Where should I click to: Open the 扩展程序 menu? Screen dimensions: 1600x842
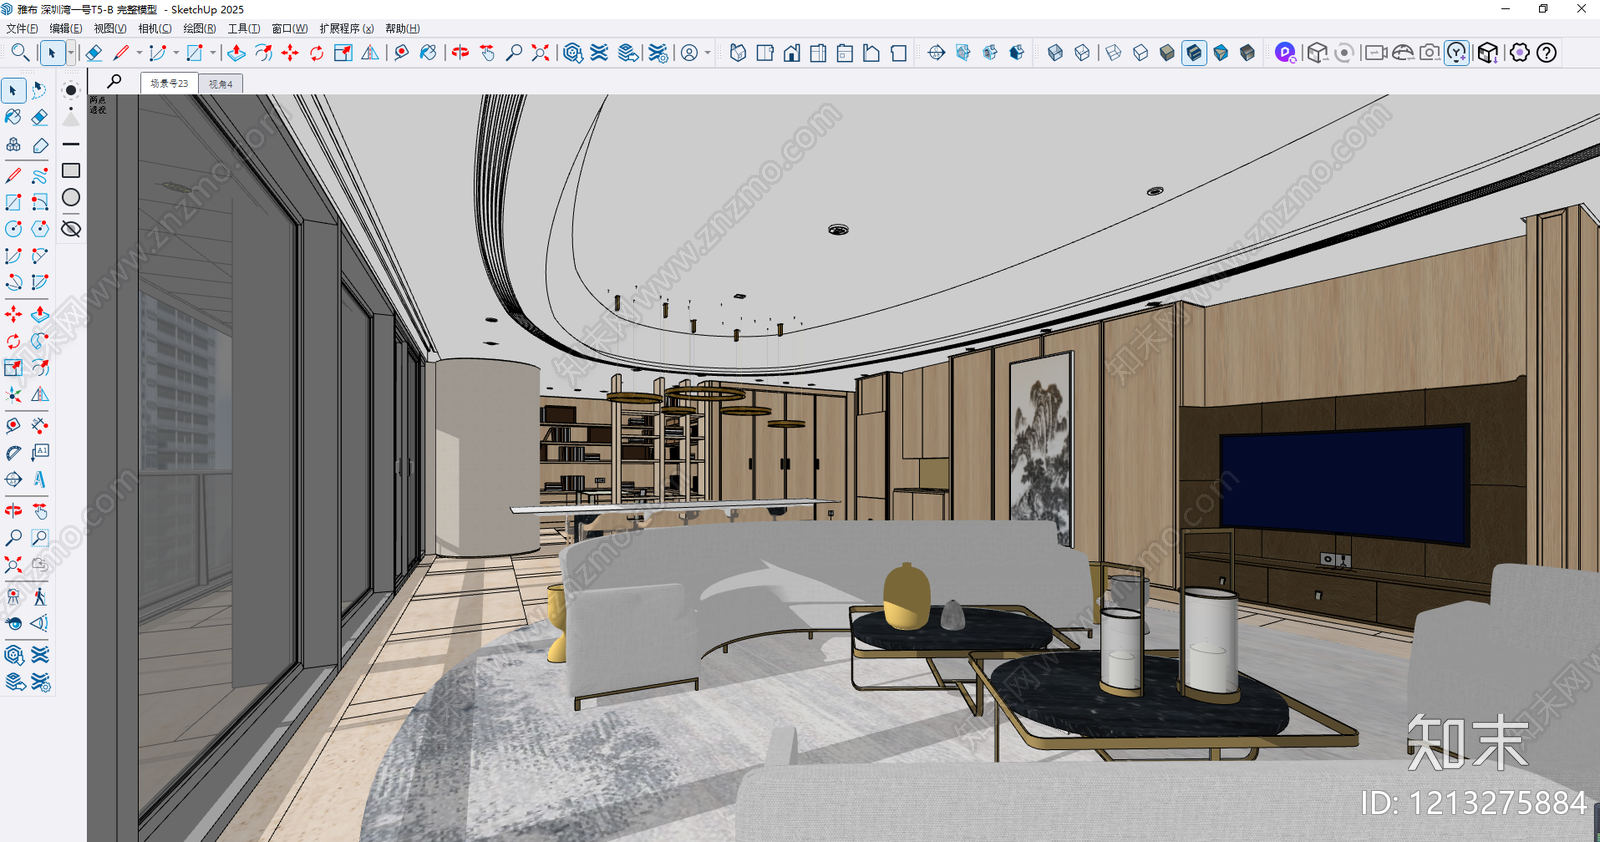tap(347, 28)
